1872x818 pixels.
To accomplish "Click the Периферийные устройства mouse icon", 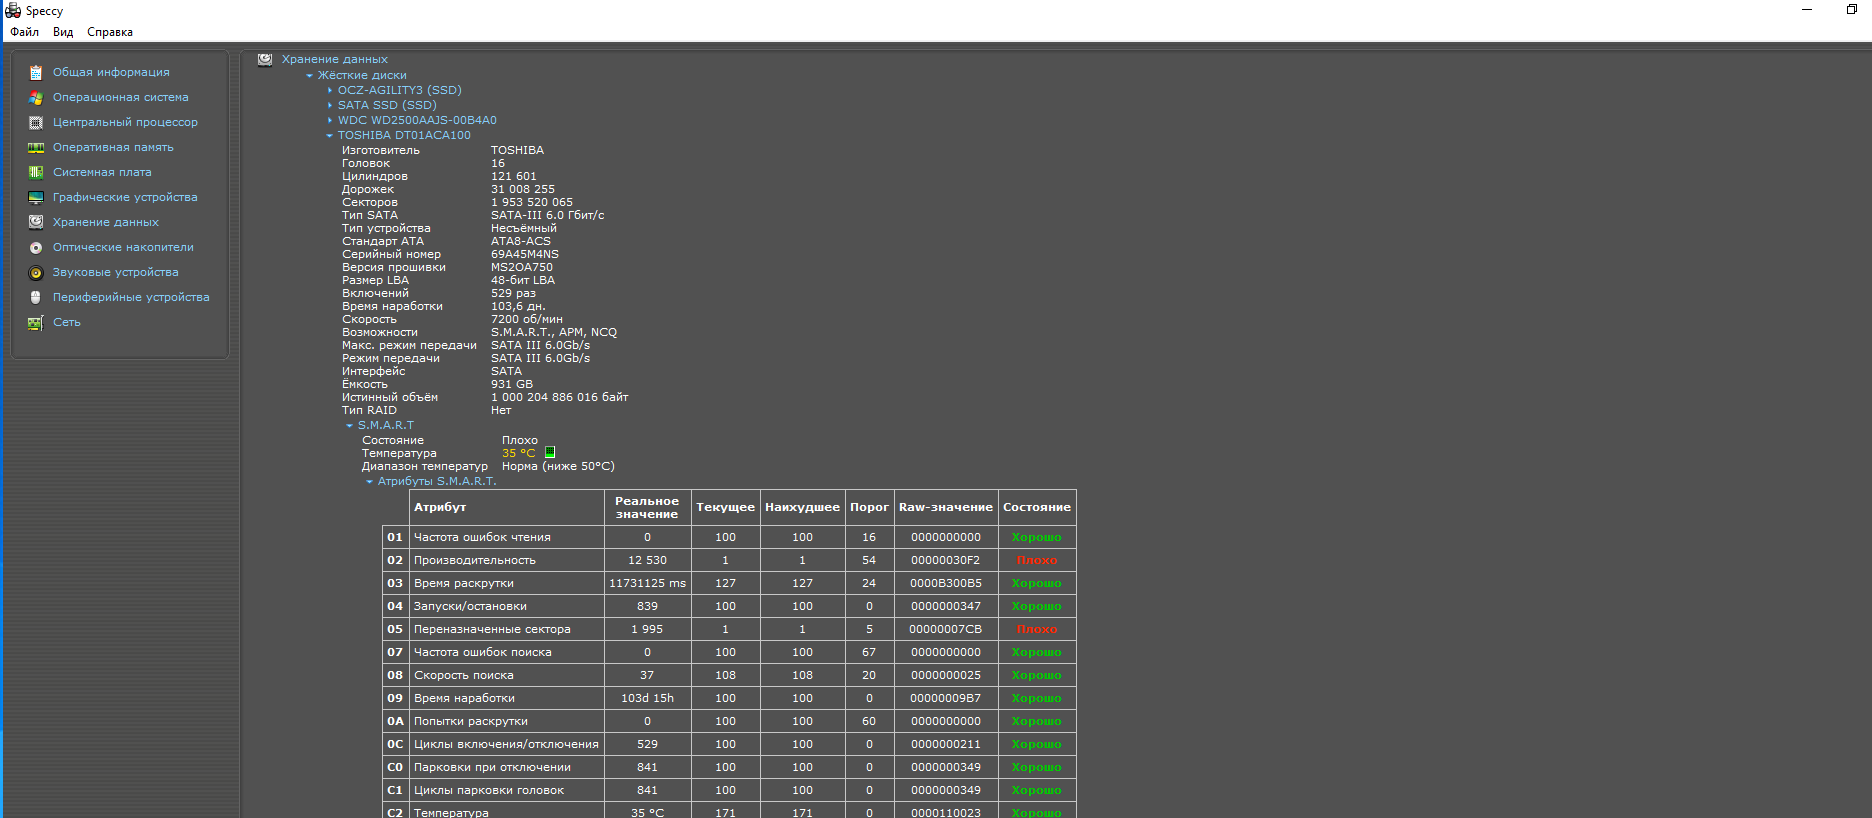I will 36,297.
